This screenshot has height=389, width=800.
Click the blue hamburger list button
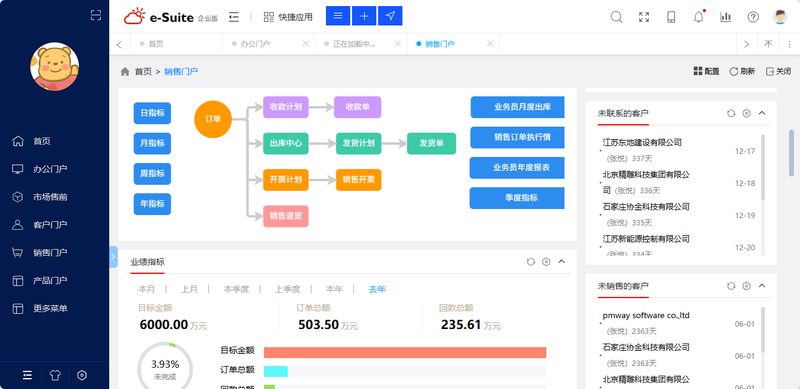(x=338, y=16)
